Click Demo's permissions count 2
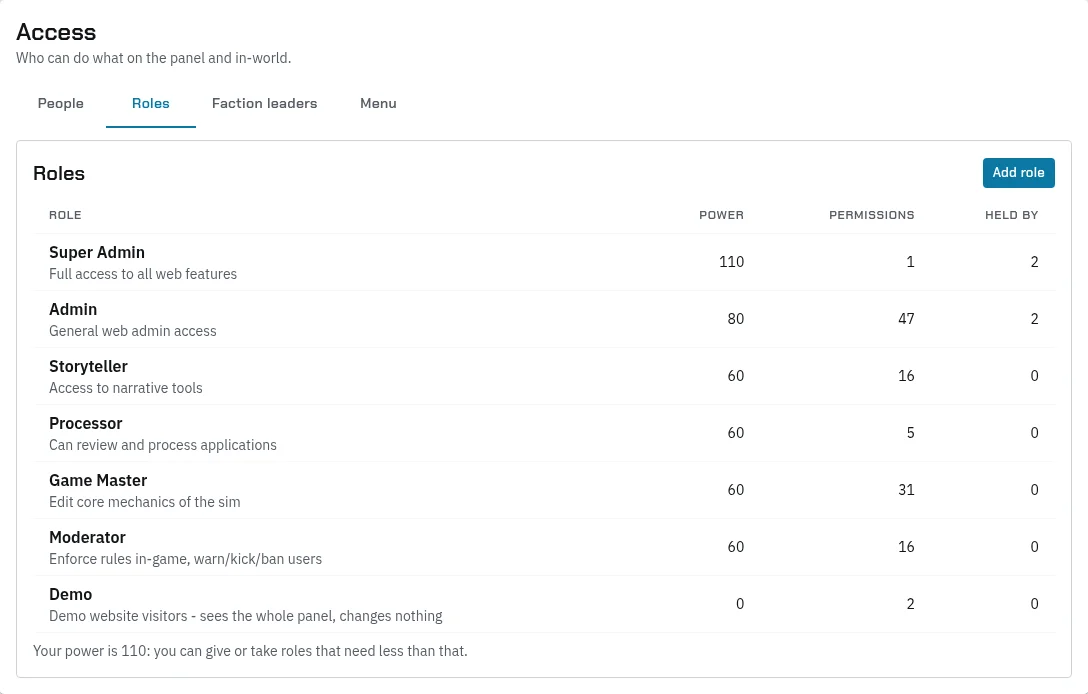1088x694 pixels. click(910, 604)
